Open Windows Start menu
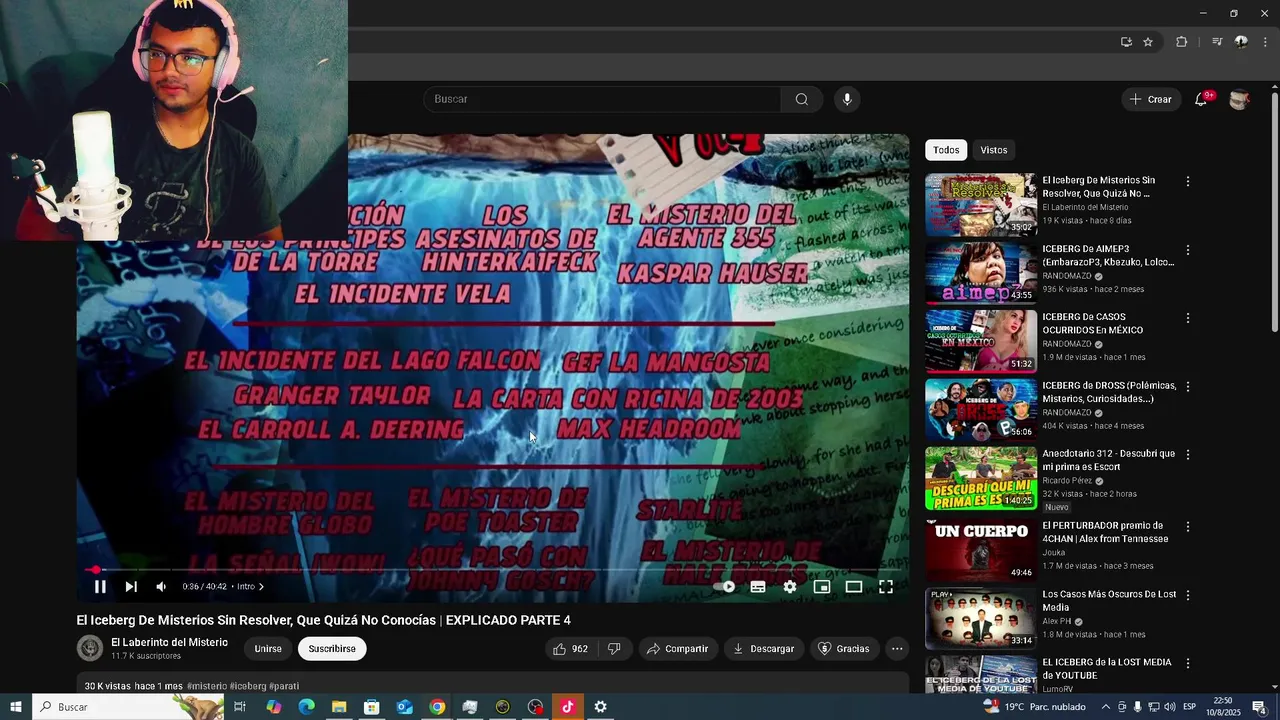The image size is (1280, 720). tap(16, 707)
